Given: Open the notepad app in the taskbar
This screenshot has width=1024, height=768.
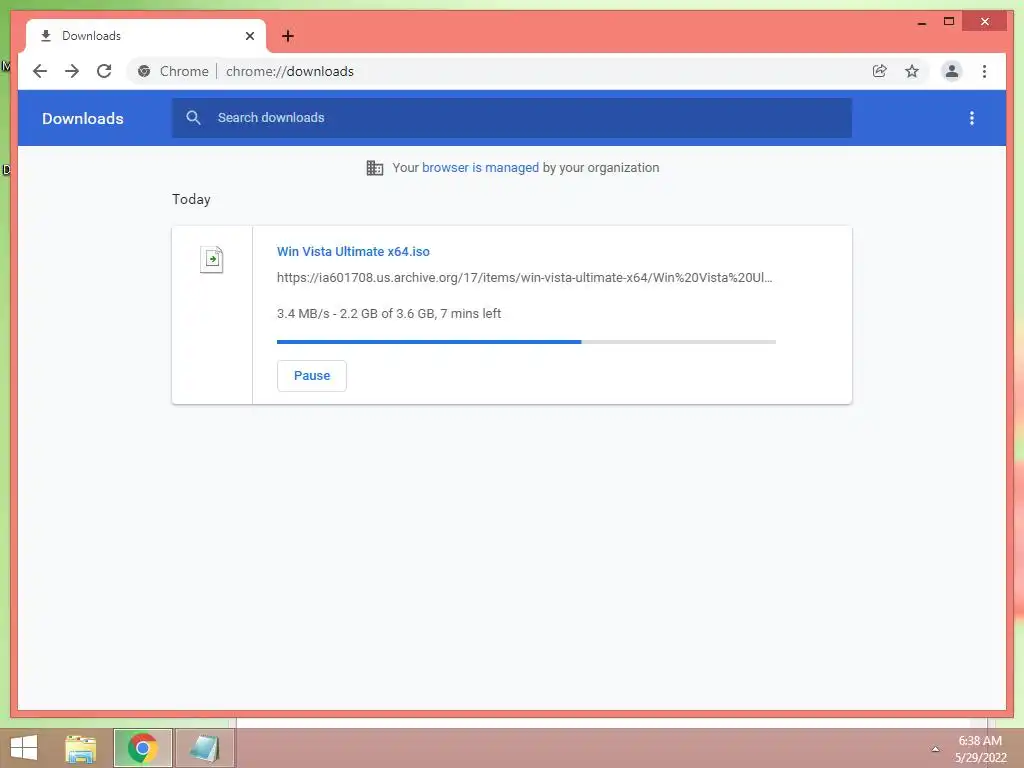Looking at the screenshot, I should click(x=204, y=748).
